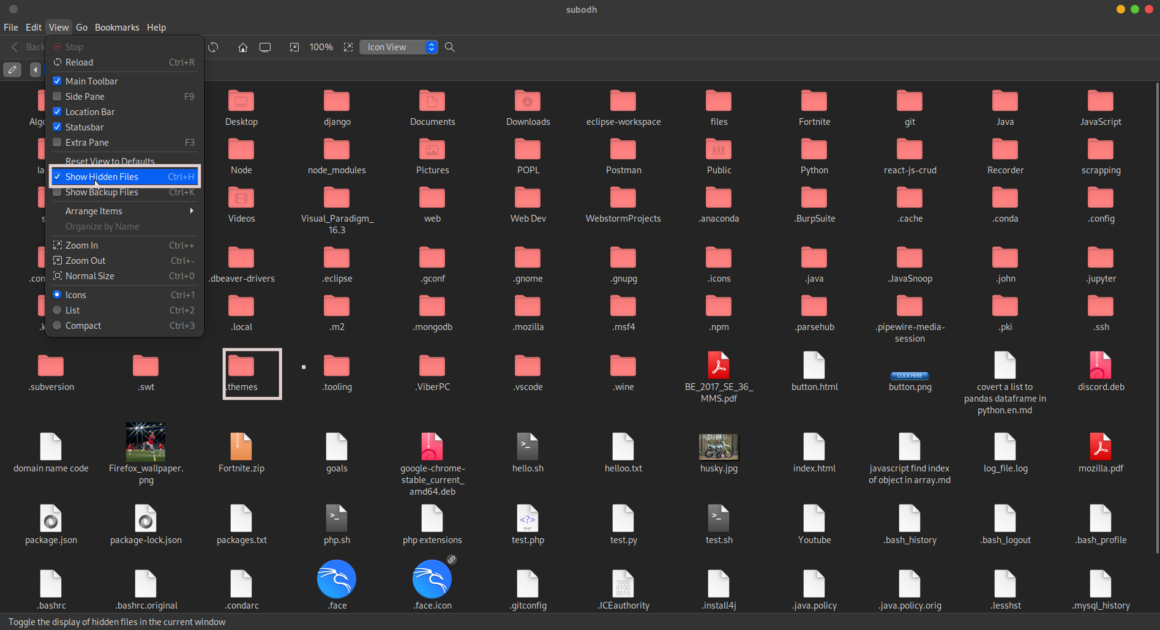
Task: Click the Reload icon in the toolbar
Action: coord(213,46)
